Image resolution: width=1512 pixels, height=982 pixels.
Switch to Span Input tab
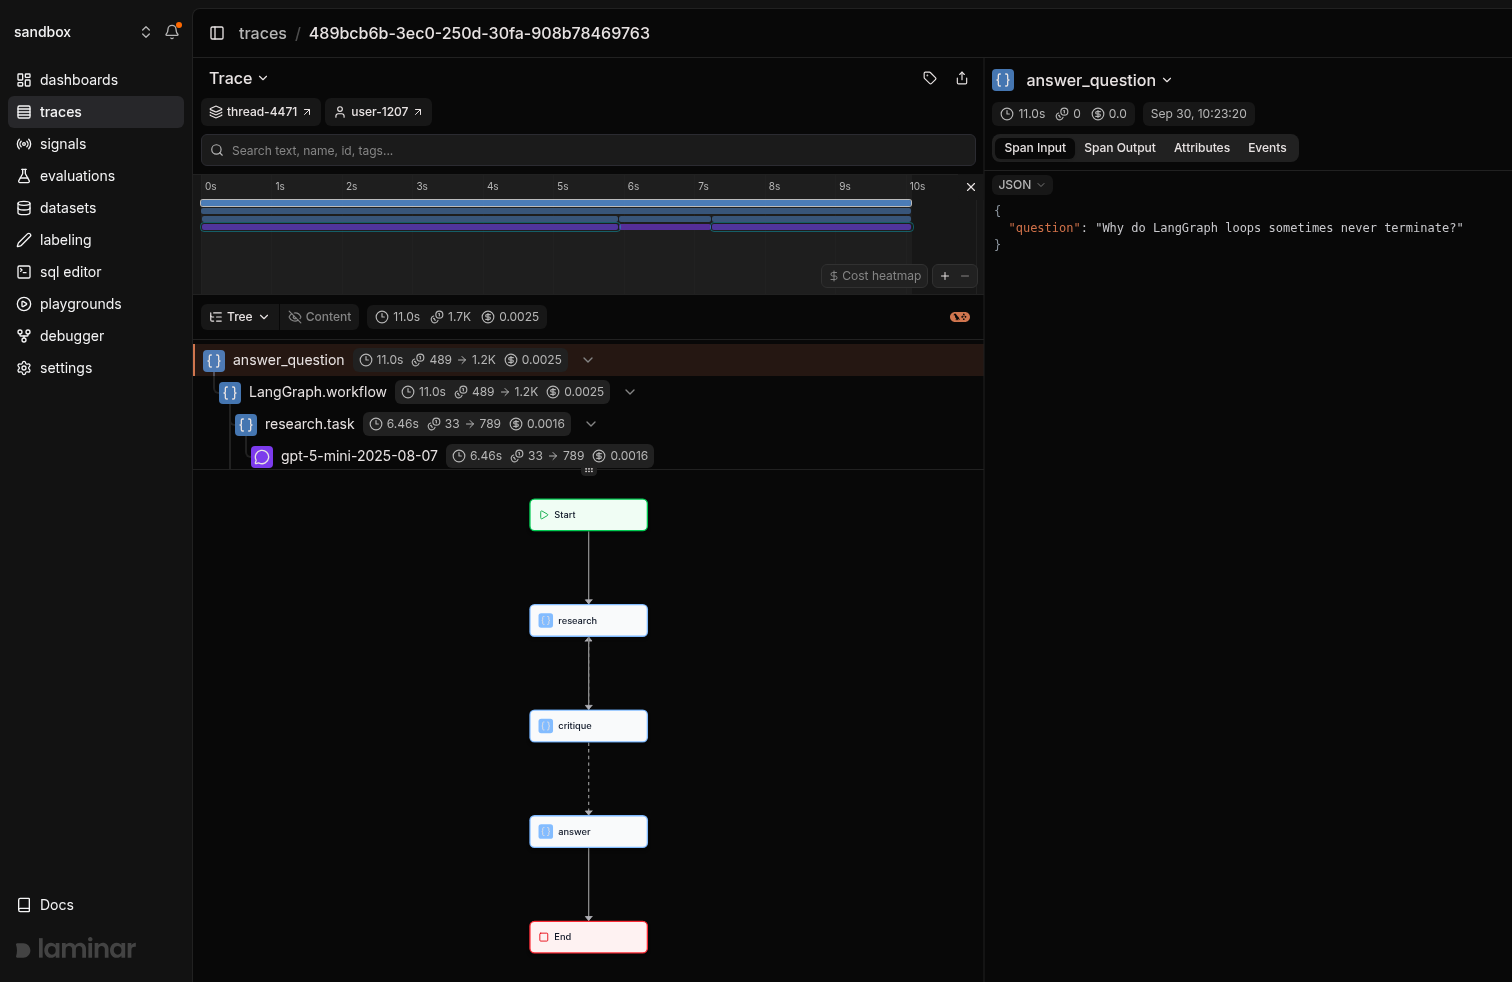point(1035,148)
